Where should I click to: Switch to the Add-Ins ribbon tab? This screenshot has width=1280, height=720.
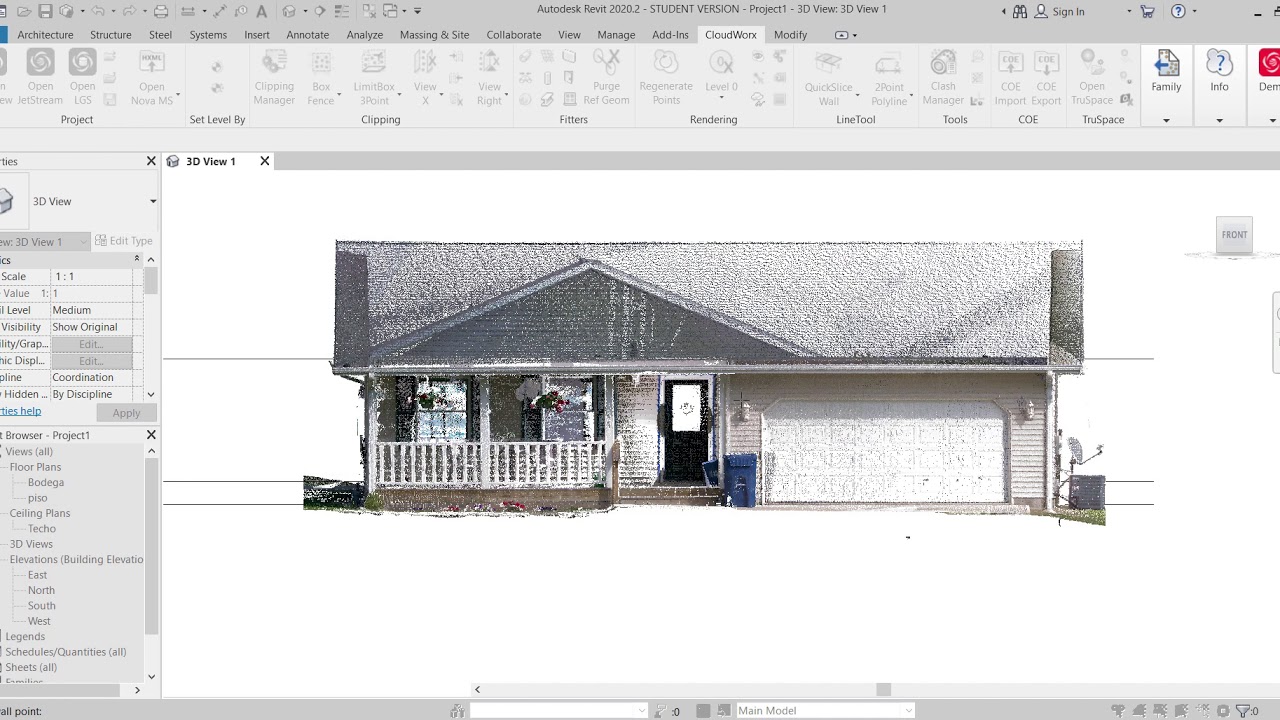670,34
